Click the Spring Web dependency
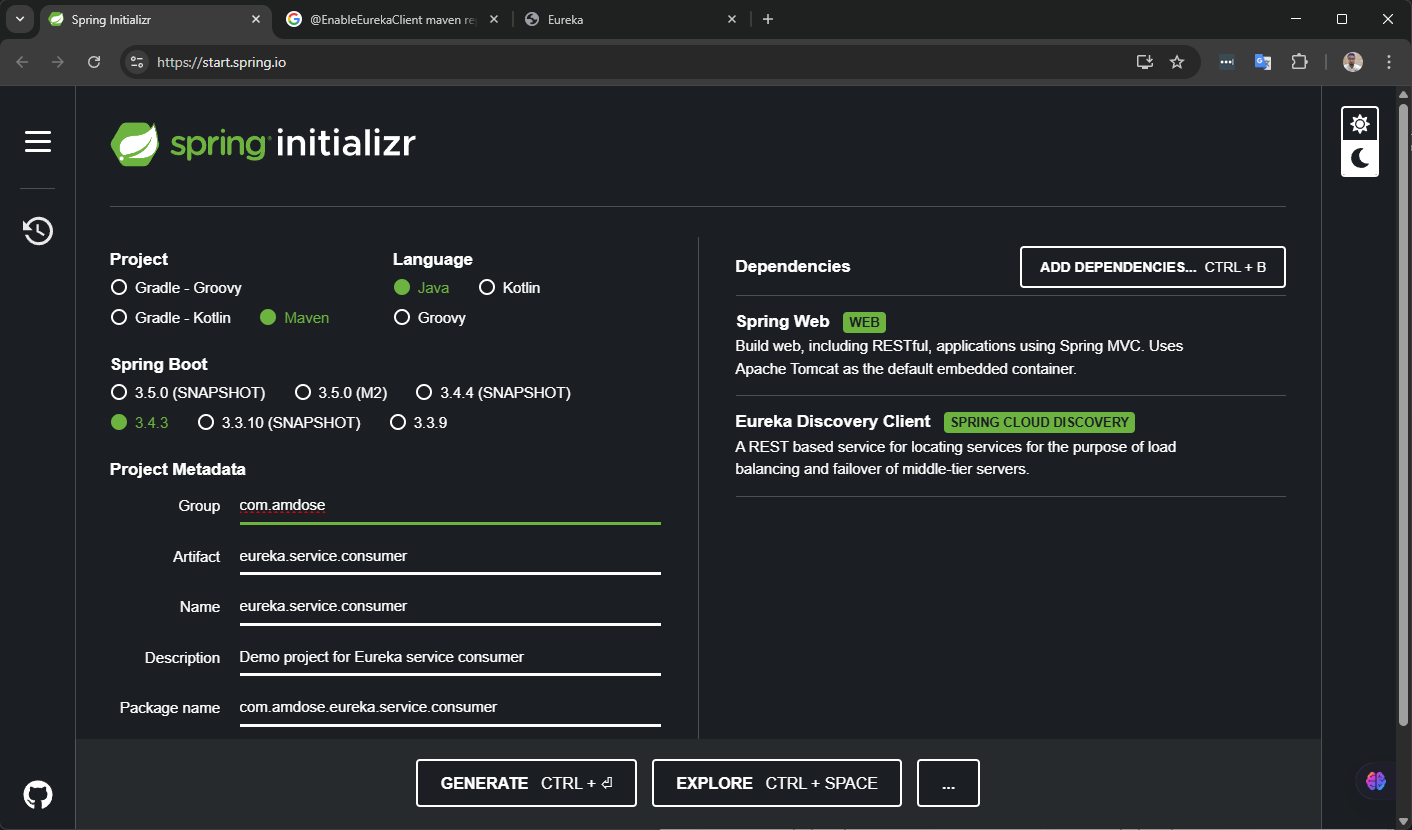The image size is (1412, 830). (1010, 346)
